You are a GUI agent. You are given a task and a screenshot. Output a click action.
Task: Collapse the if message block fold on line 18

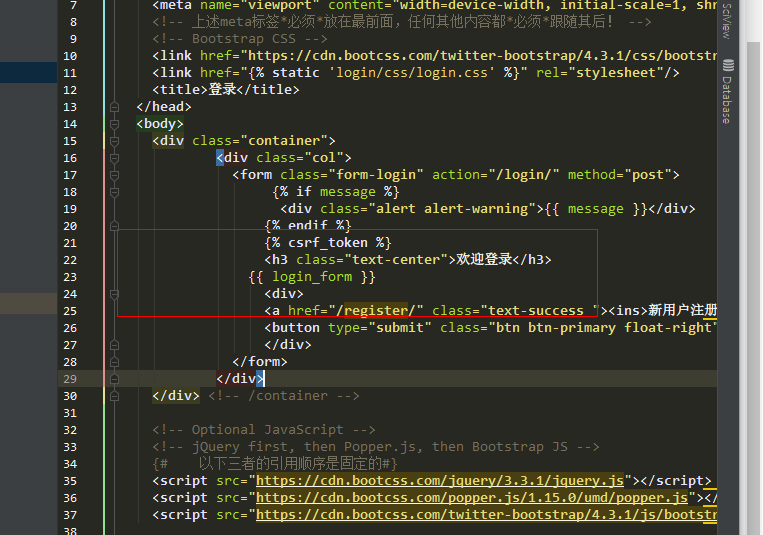(x=114, y=192)
